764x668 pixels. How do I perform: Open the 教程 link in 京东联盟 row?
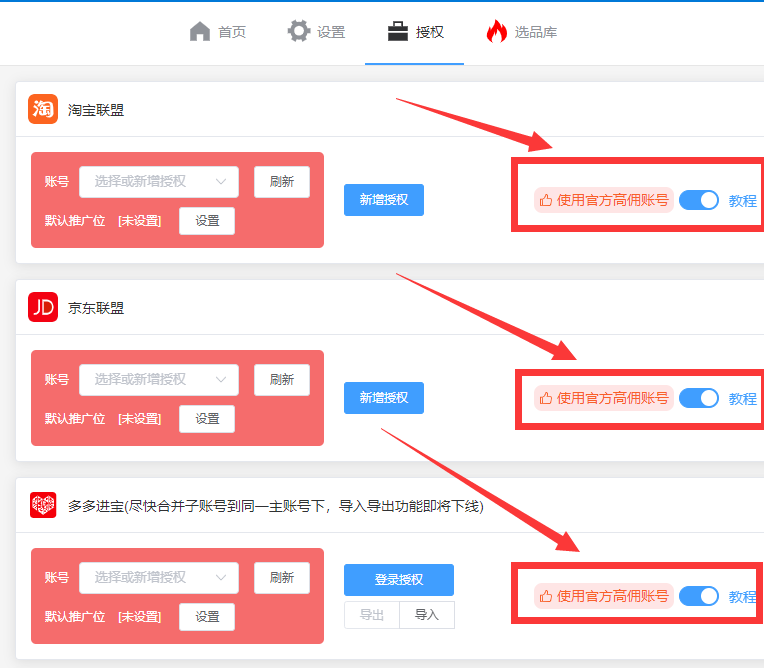743,399
